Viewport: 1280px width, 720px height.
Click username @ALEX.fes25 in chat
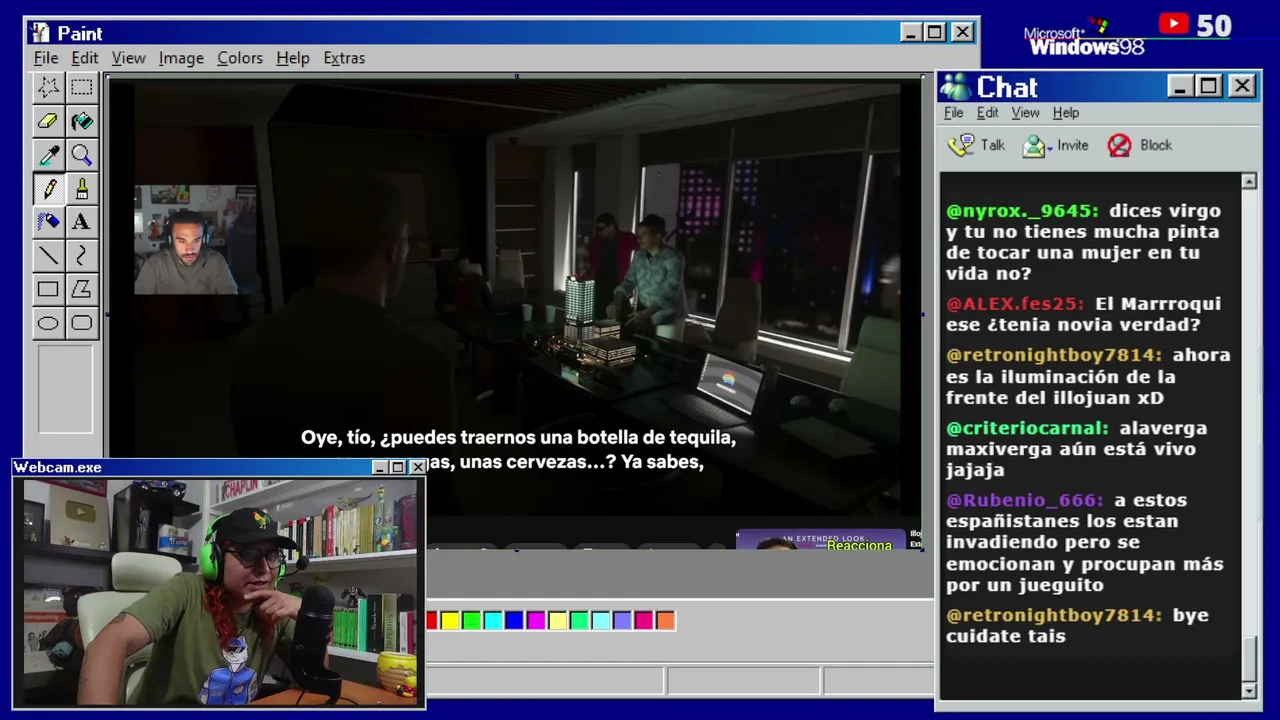(1015, 304)
